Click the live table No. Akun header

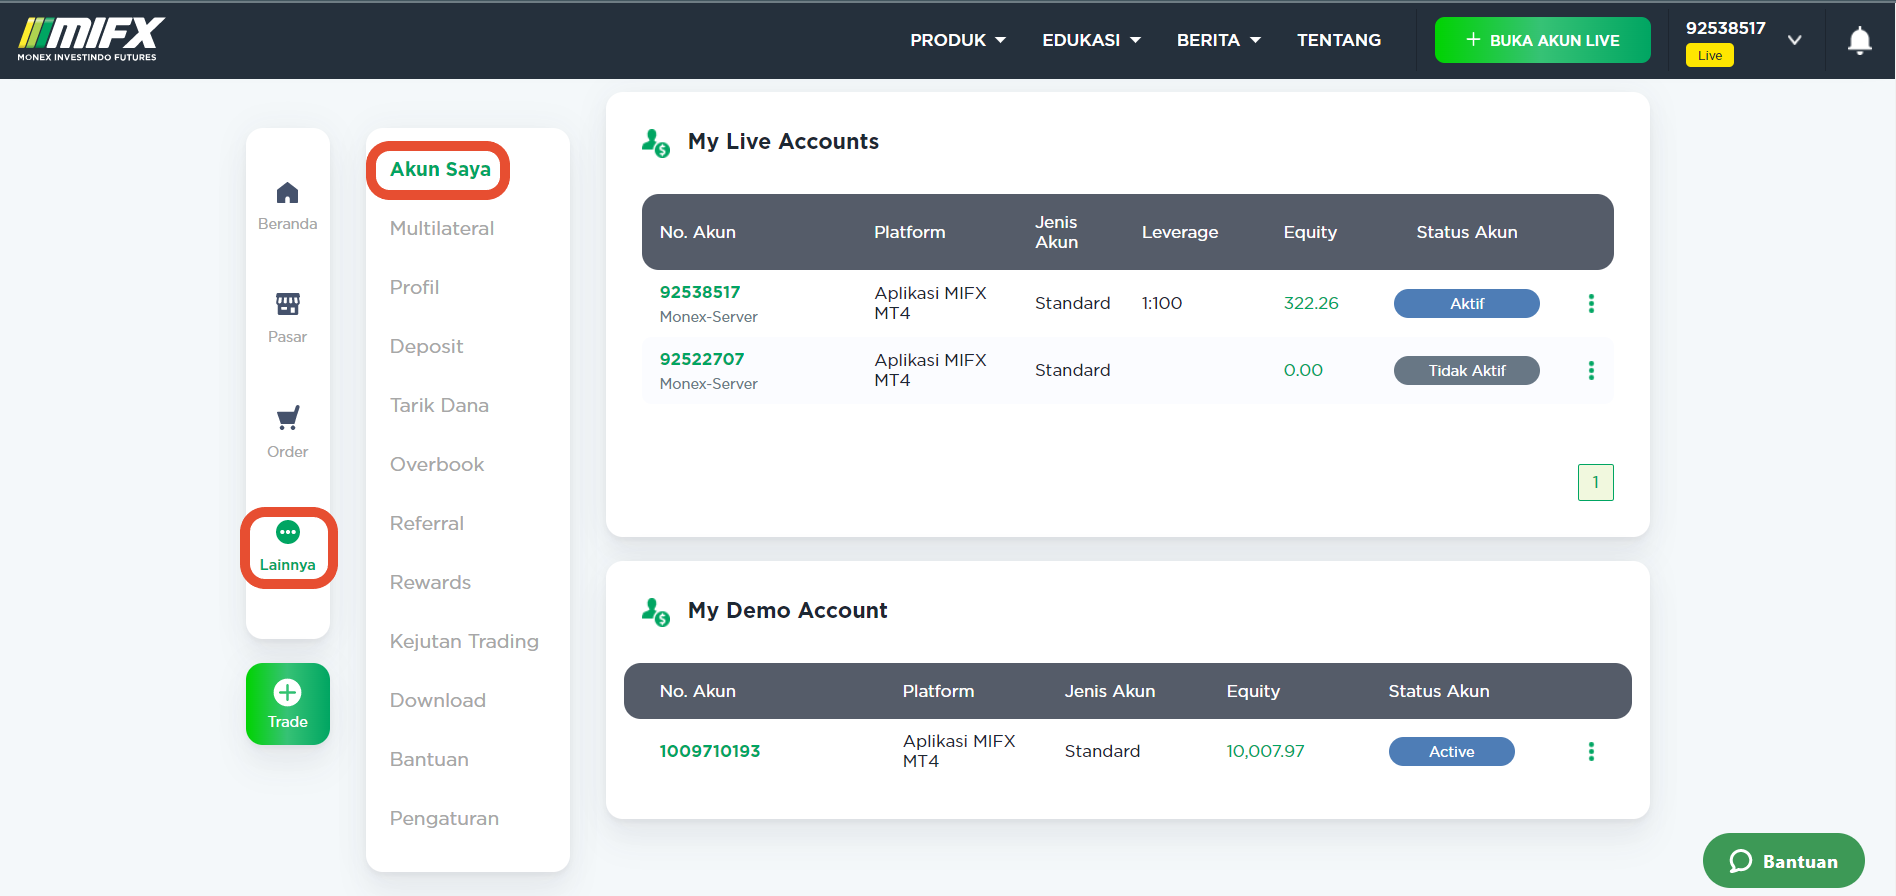click(x=698, y=232)
